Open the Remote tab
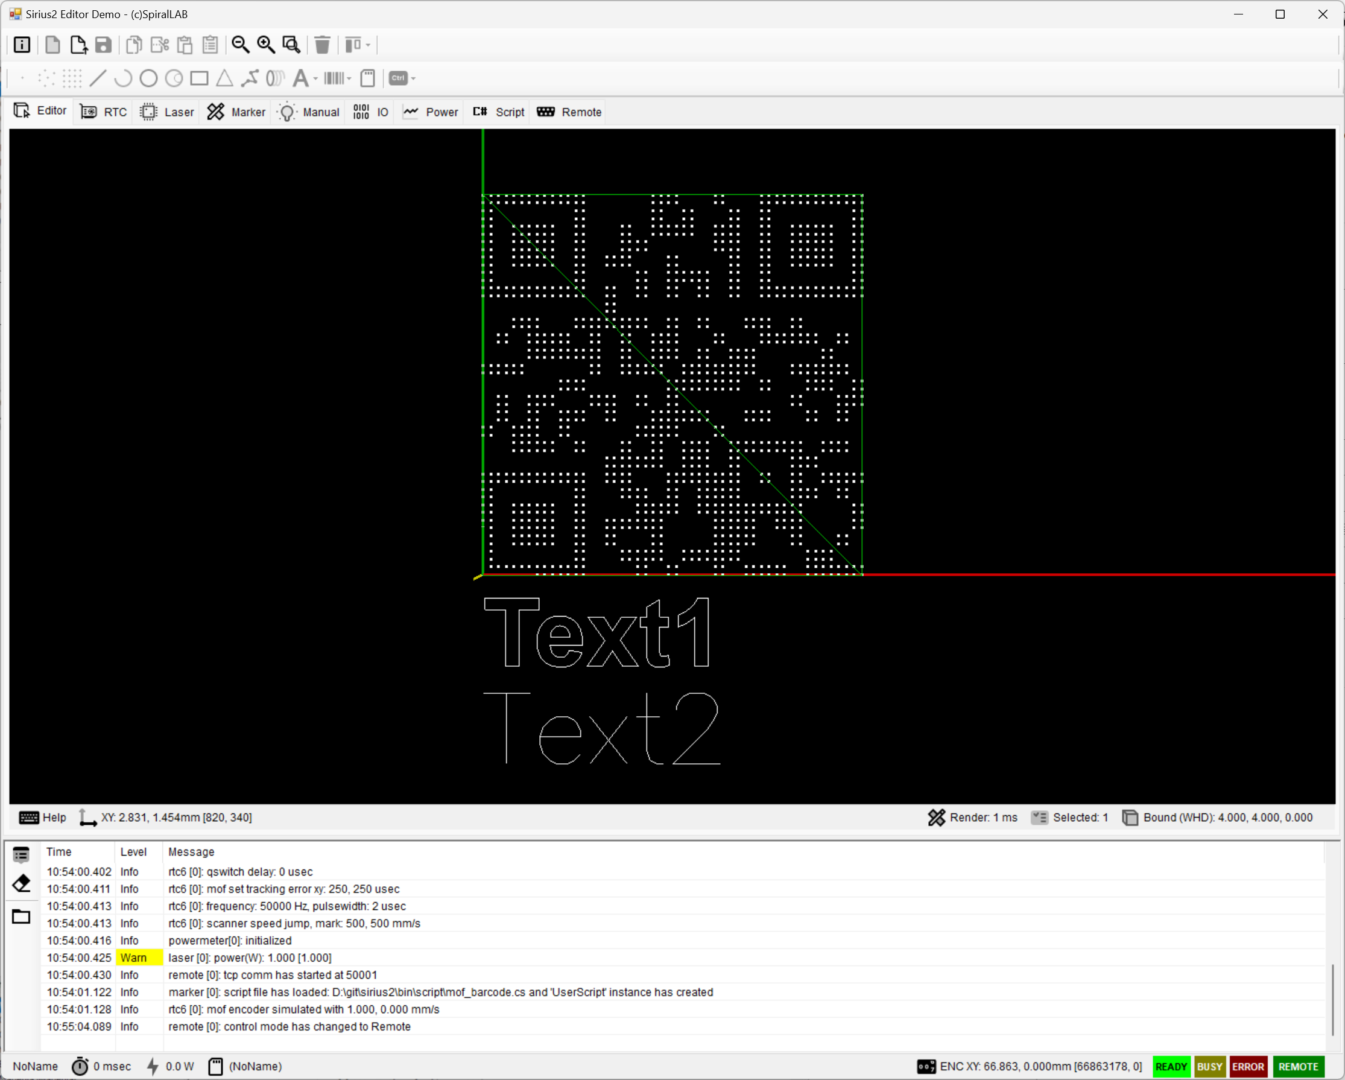Image resolution: width=1345 pixels, height=1080 pixels. (x=569, y=112)
